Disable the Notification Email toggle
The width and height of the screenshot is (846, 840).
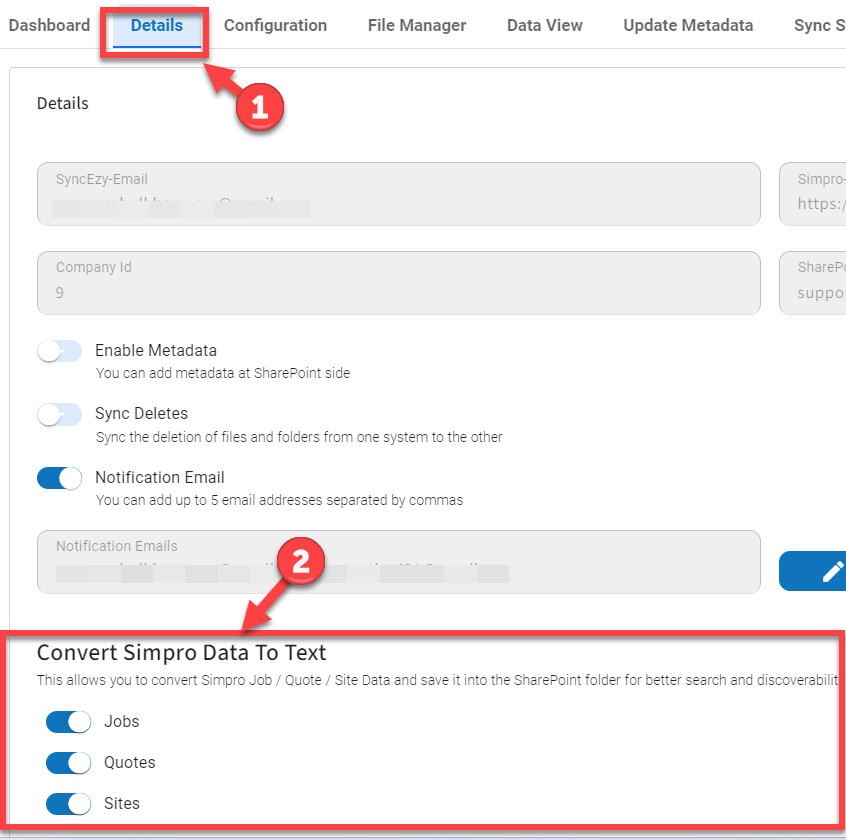59,478
